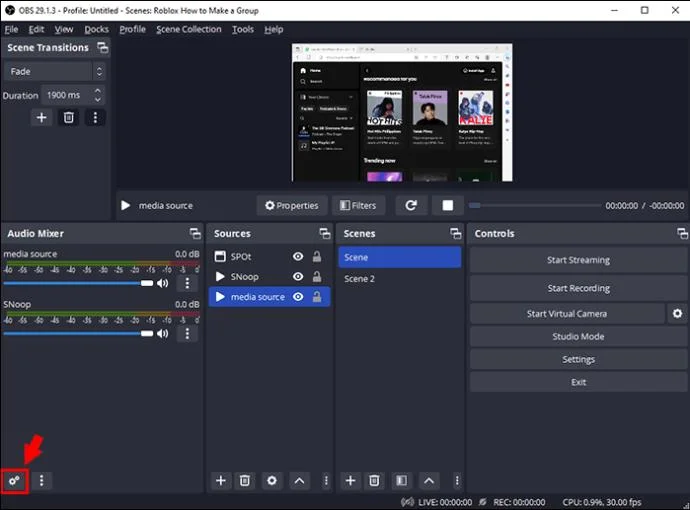Increase transition duration with up arrow
690x510 pixels.
(x=98, y=90)
